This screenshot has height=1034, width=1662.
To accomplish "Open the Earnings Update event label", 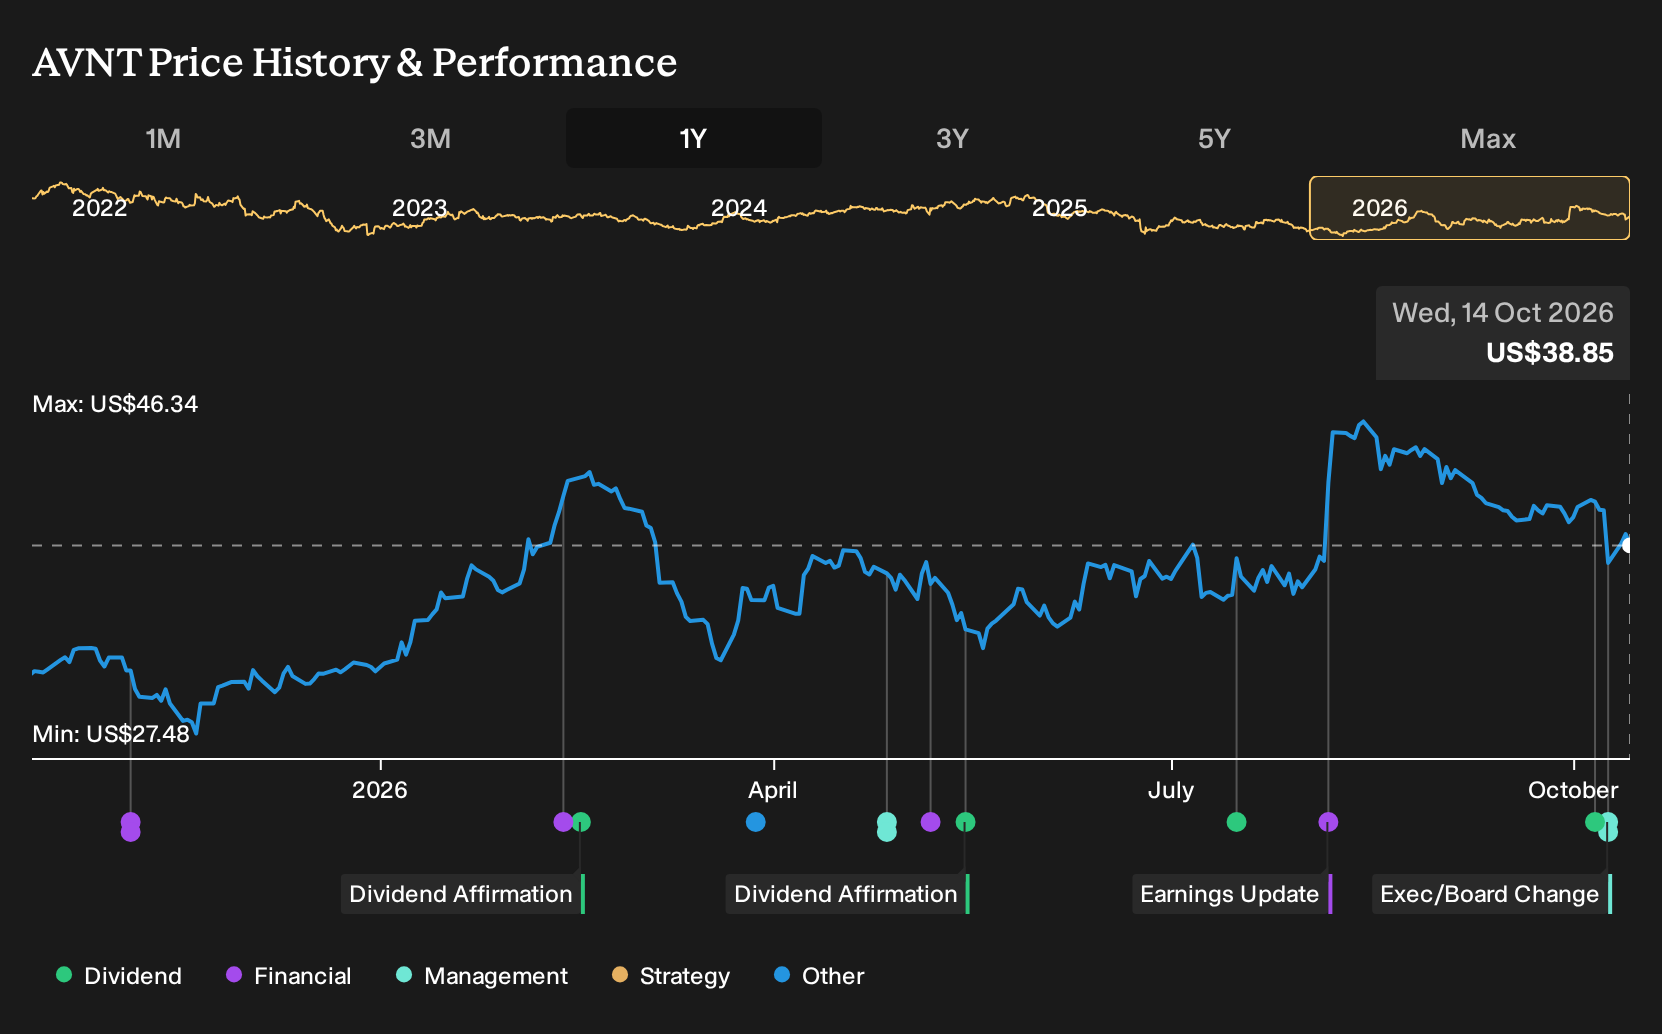I will coord(1232,894).
